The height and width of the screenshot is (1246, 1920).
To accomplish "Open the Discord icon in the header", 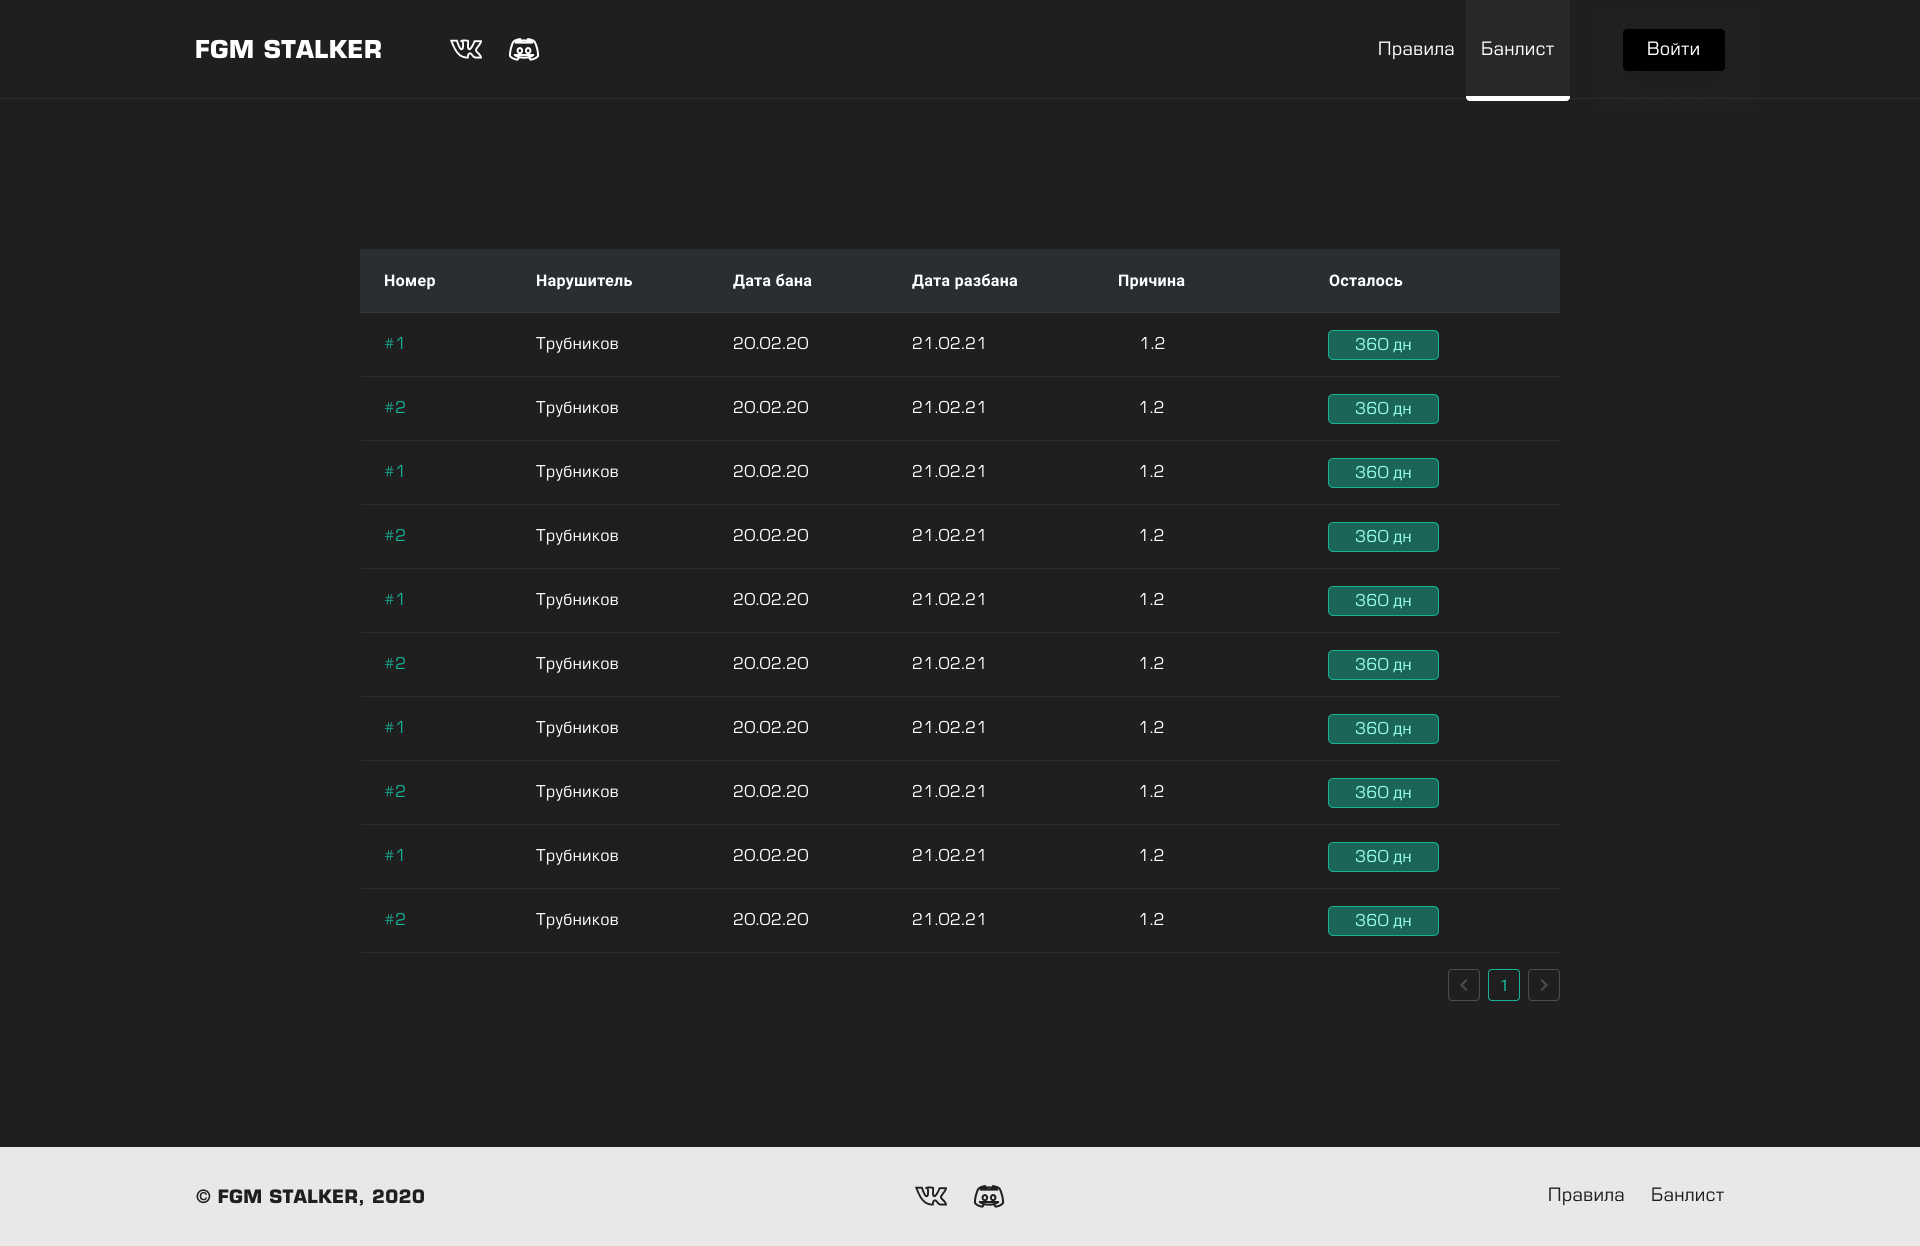I will (524, 49).
